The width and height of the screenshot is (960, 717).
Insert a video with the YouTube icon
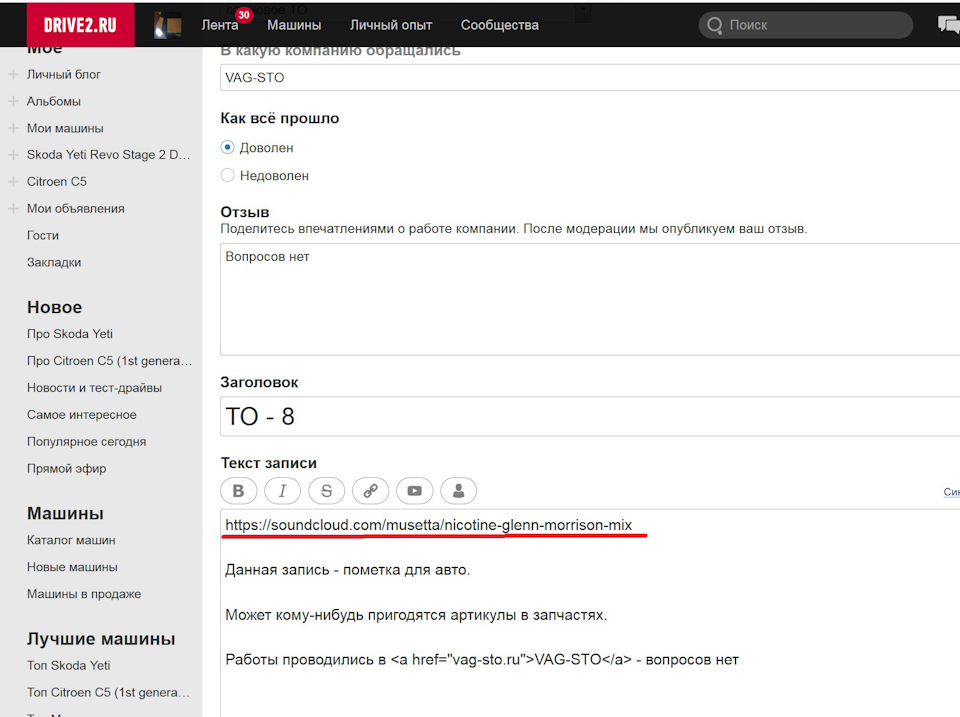coord(414,490)
